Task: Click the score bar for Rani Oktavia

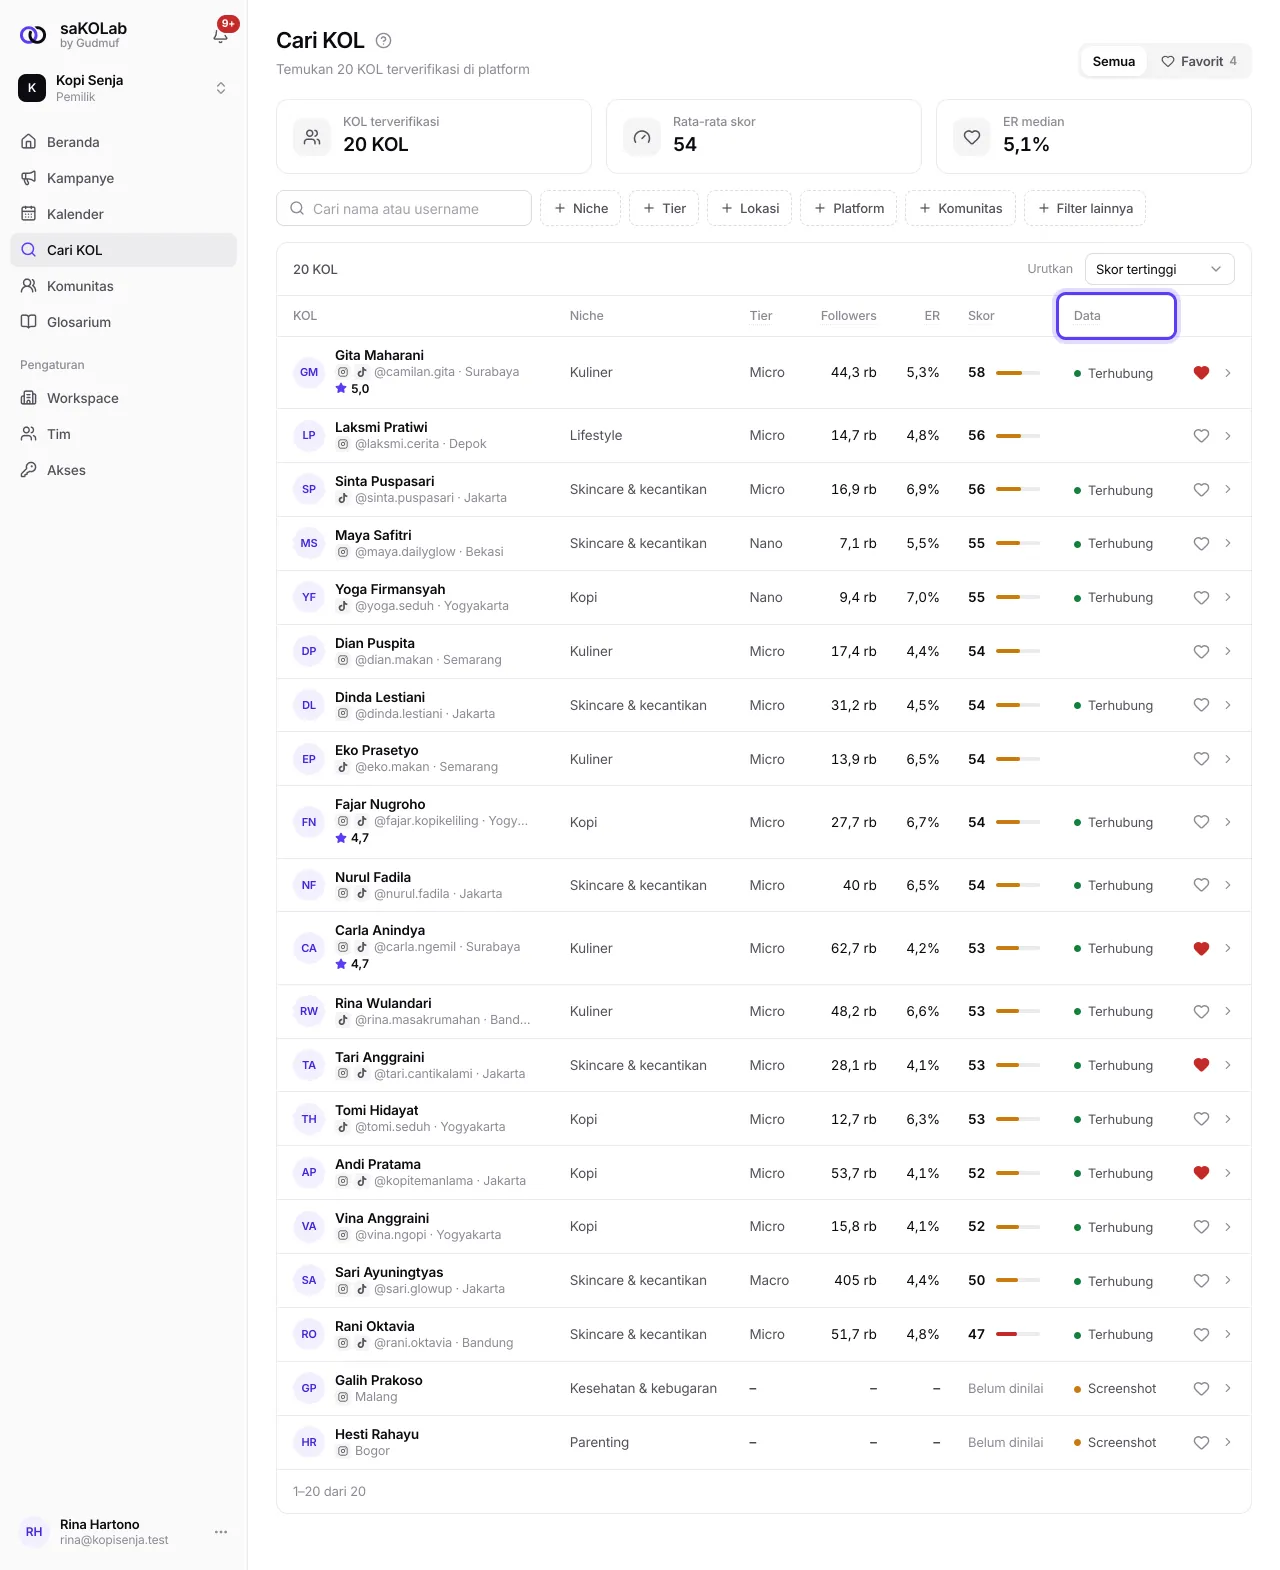Action: pyautogui.click(x=1018, y=1334)
